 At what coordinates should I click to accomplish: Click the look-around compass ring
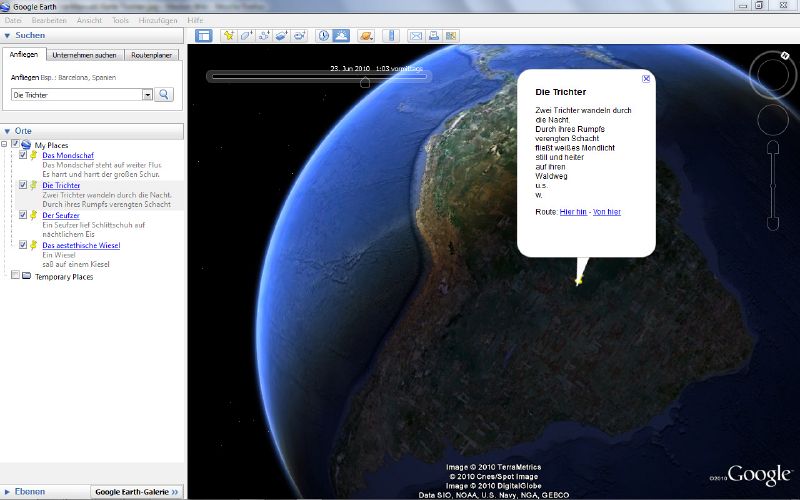[773, 74]
